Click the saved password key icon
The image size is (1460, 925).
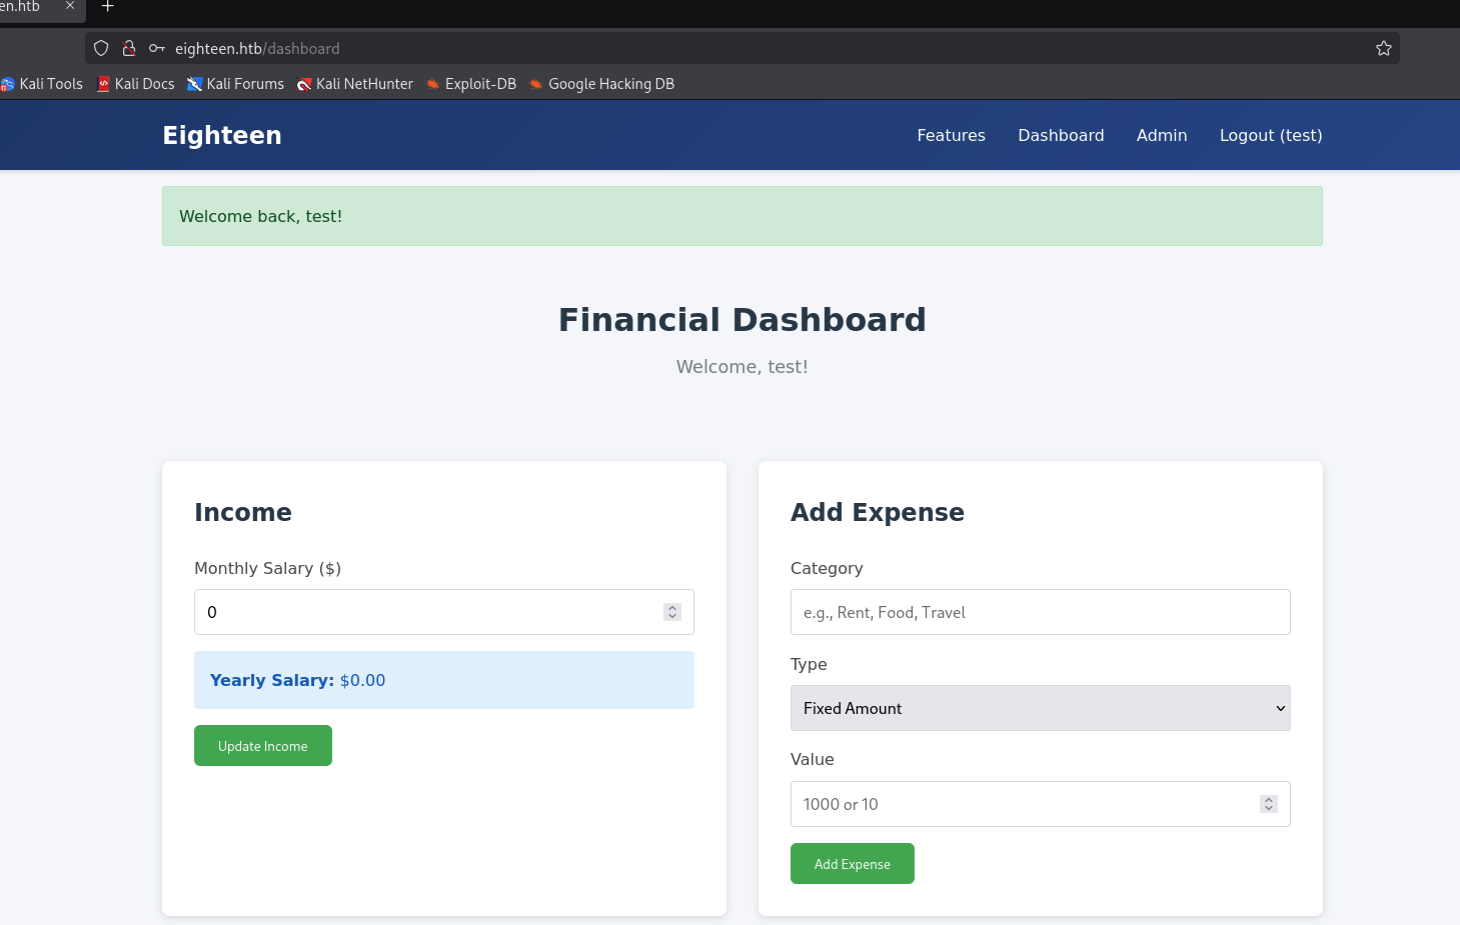tap(156, 48)
